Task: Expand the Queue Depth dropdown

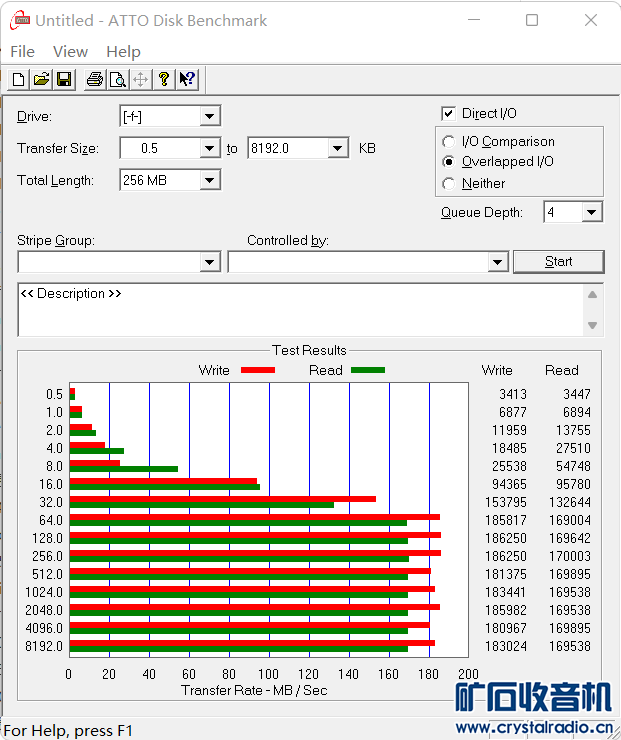Action: click(591, 212)
